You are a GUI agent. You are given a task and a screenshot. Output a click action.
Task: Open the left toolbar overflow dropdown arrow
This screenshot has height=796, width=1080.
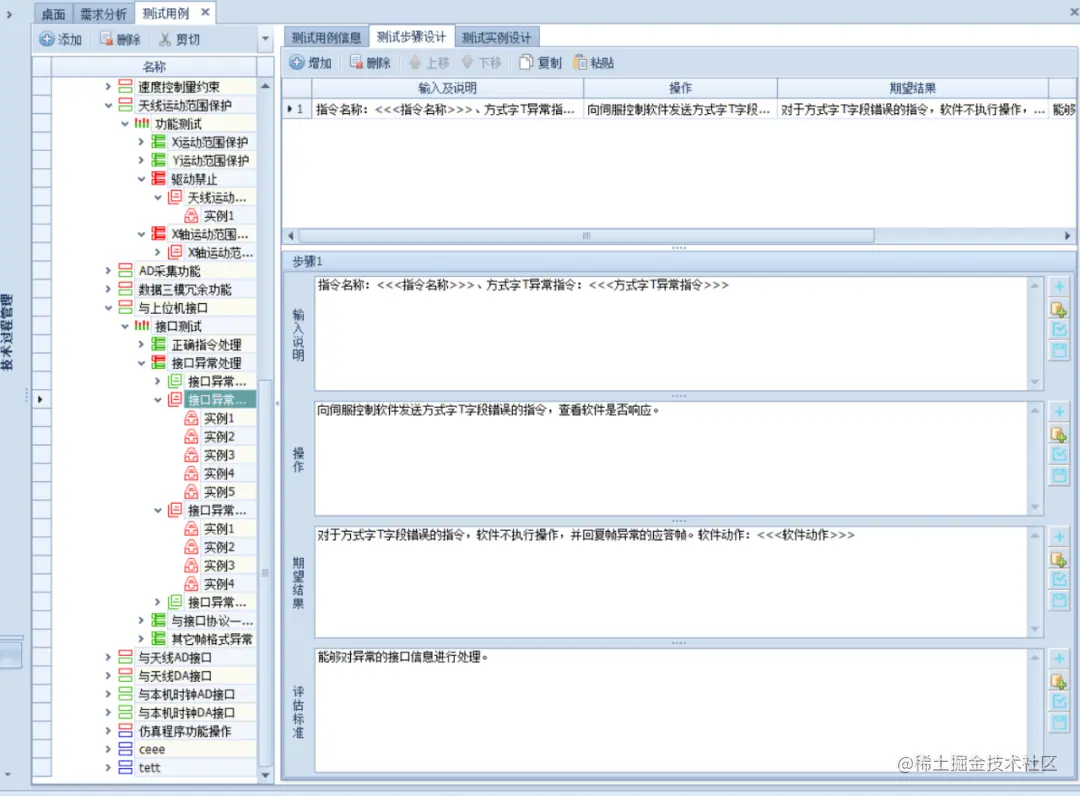click(x=265, y=39)
